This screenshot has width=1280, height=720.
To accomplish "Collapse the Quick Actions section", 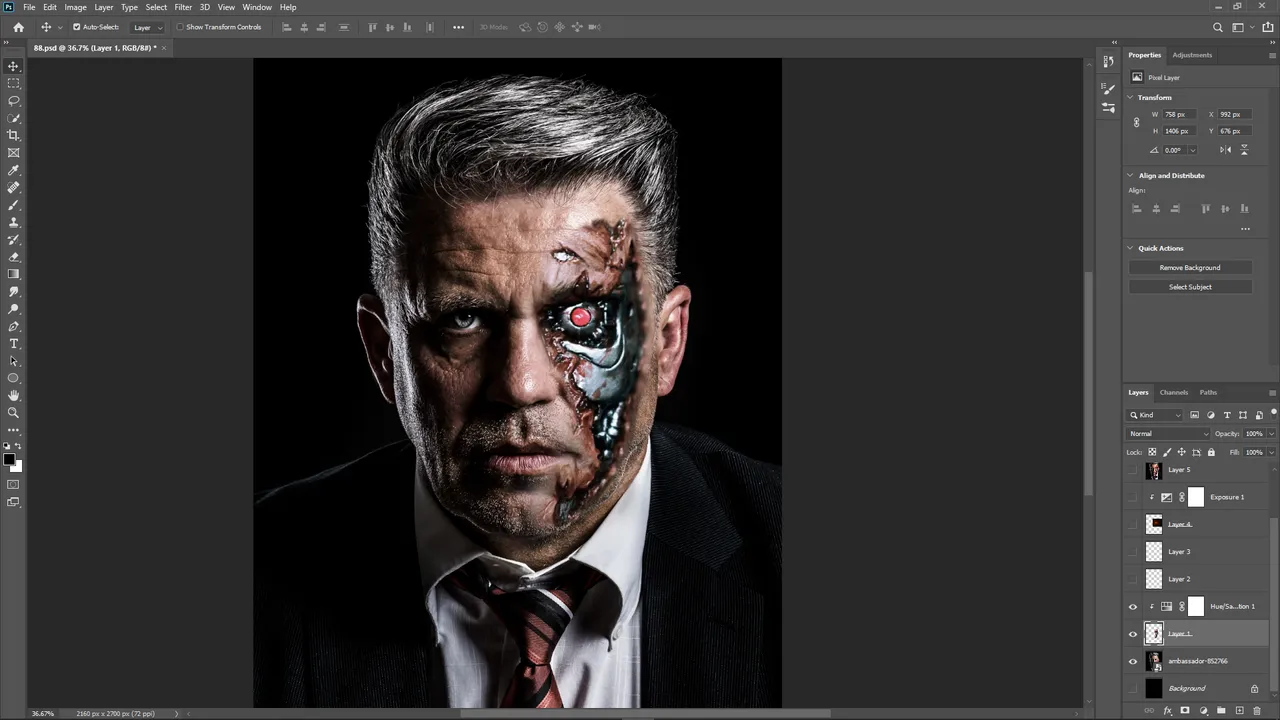I will (1130, 248).
